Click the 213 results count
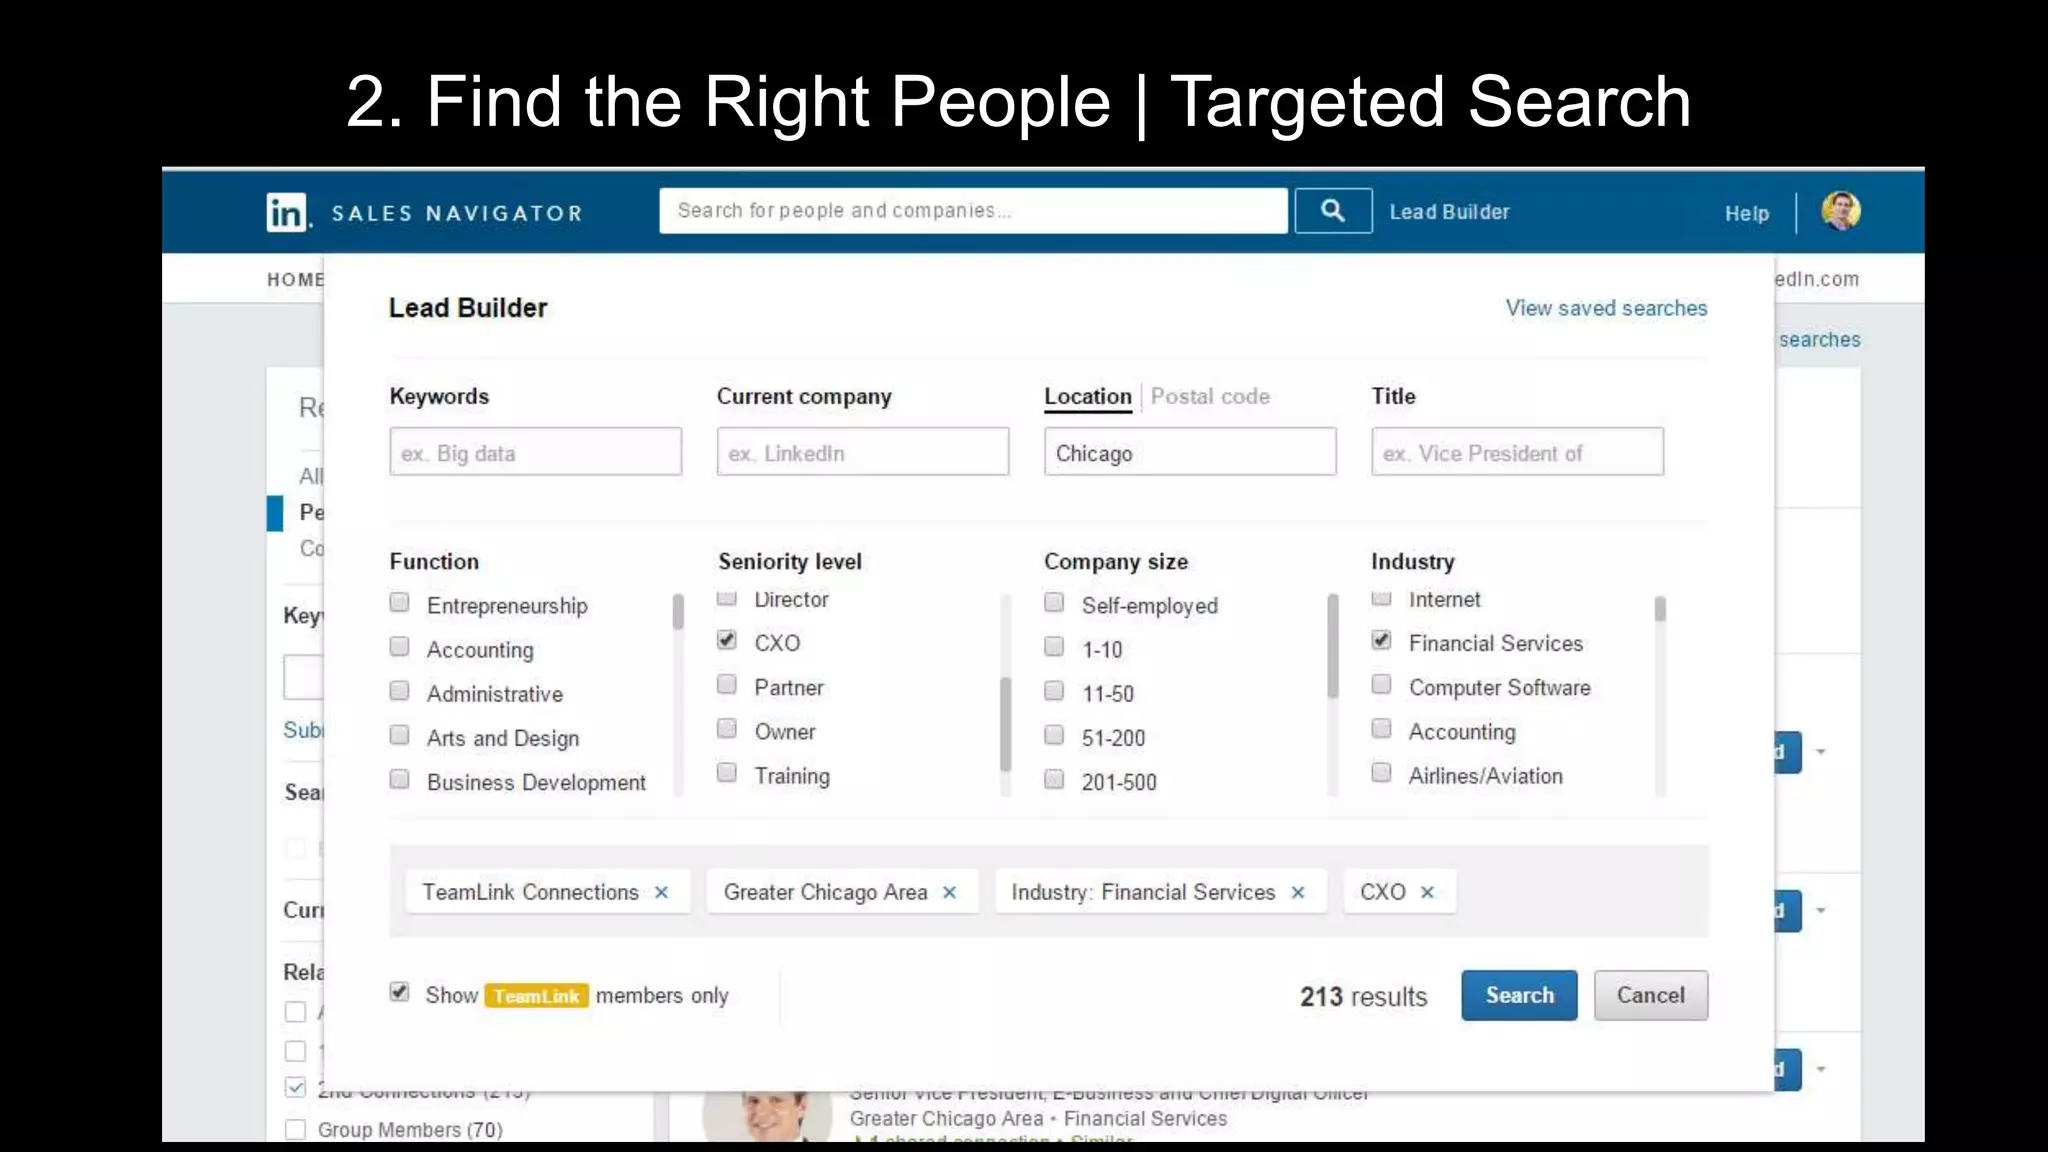The height and width of the screenshot is (1152, 2048). coord(1363,997)
